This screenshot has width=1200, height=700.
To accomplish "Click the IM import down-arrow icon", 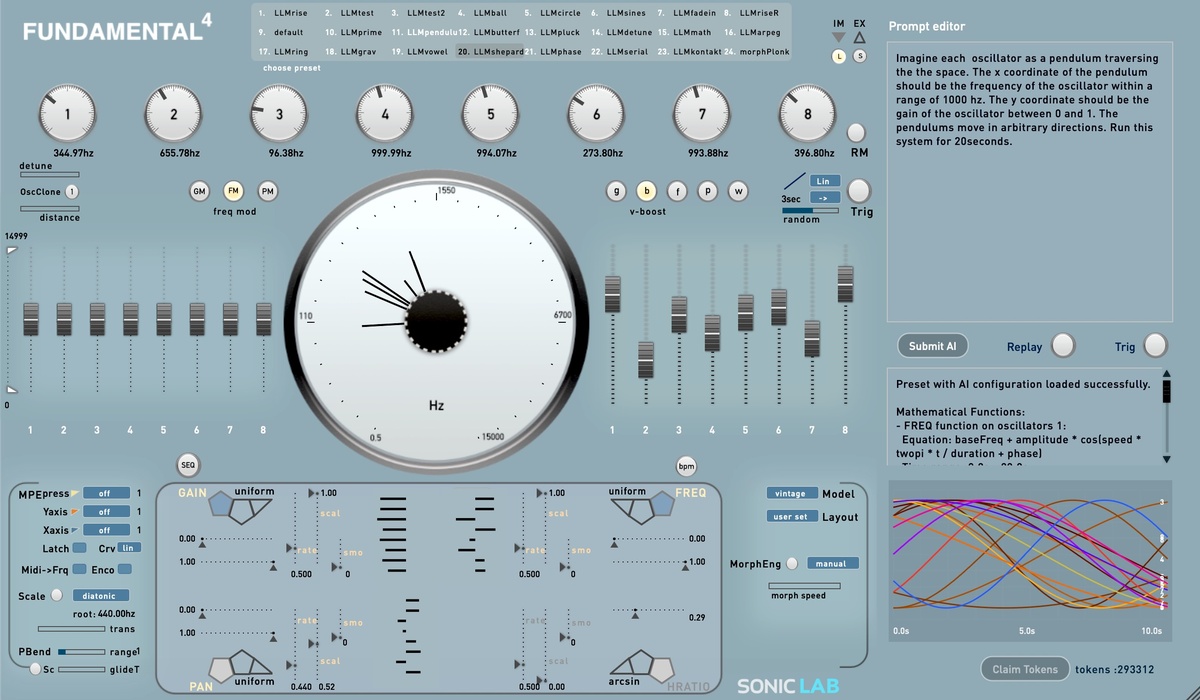I will (x=838, y=38).
